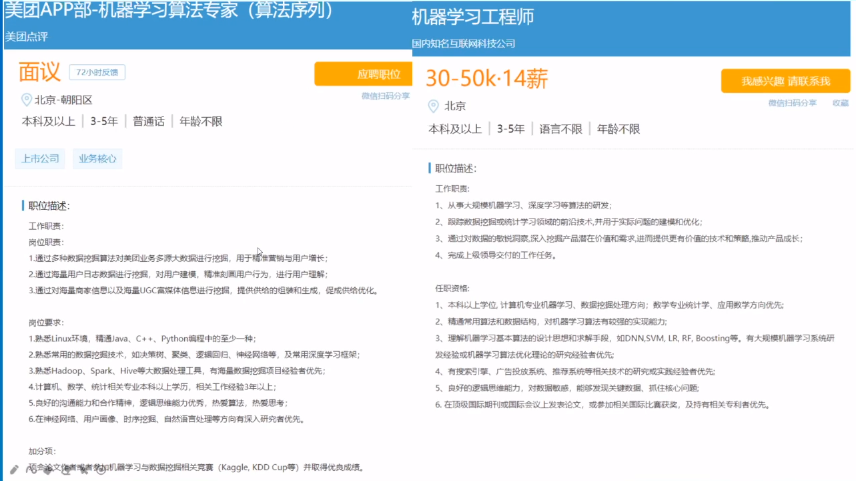Click the 语言不限 requirement text
The width and height of the screenshot is (856, 481).
tap(561, 129)
